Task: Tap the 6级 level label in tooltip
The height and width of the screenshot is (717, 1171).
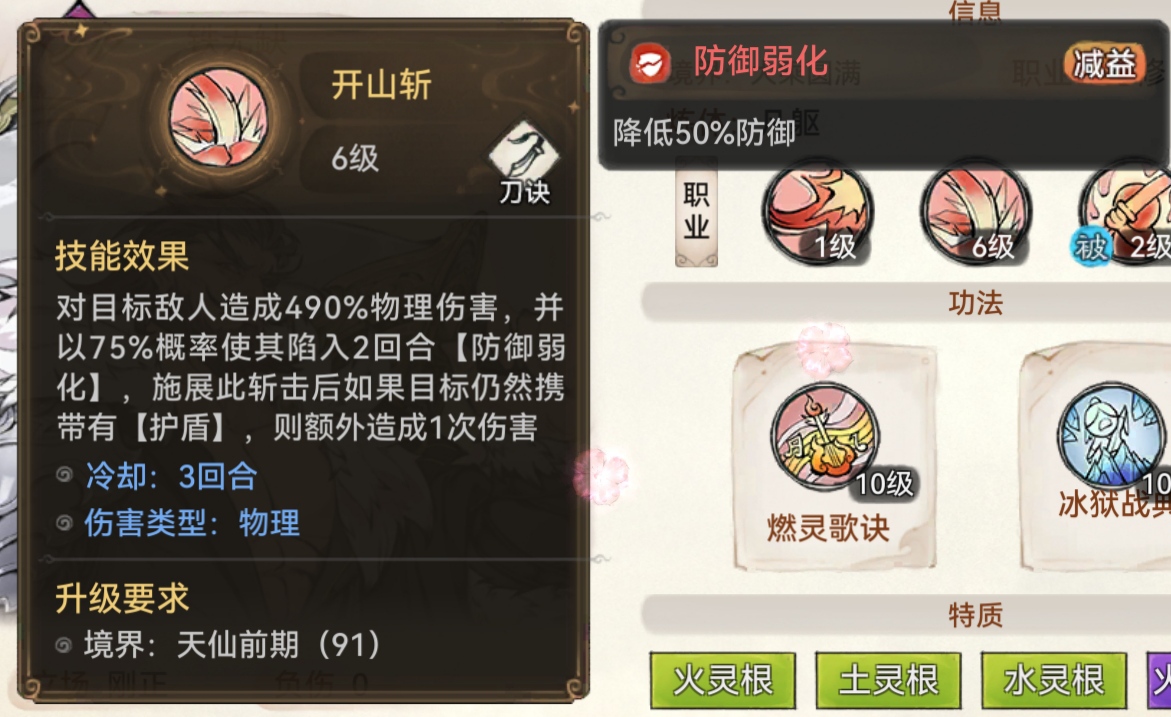Action: pyautogui.click(x=355, y=158)
